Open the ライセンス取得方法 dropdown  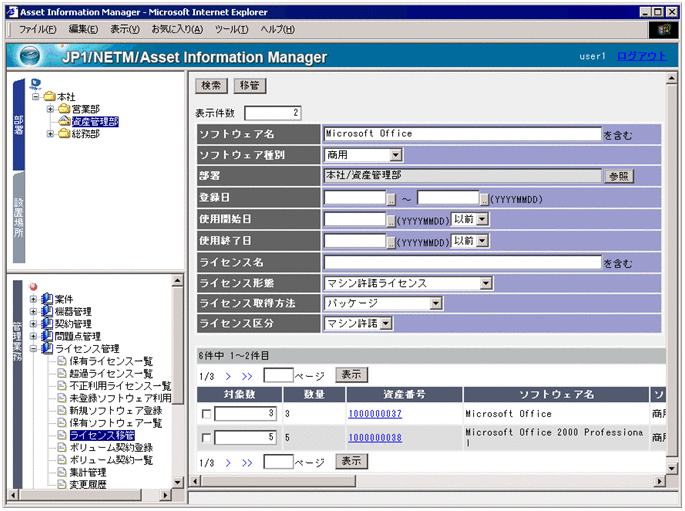(x=436, y=303)
